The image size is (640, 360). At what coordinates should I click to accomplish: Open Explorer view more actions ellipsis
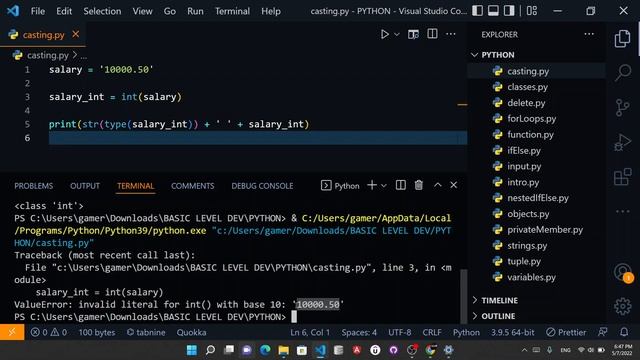pyautogui.click(x=589, y=34)
